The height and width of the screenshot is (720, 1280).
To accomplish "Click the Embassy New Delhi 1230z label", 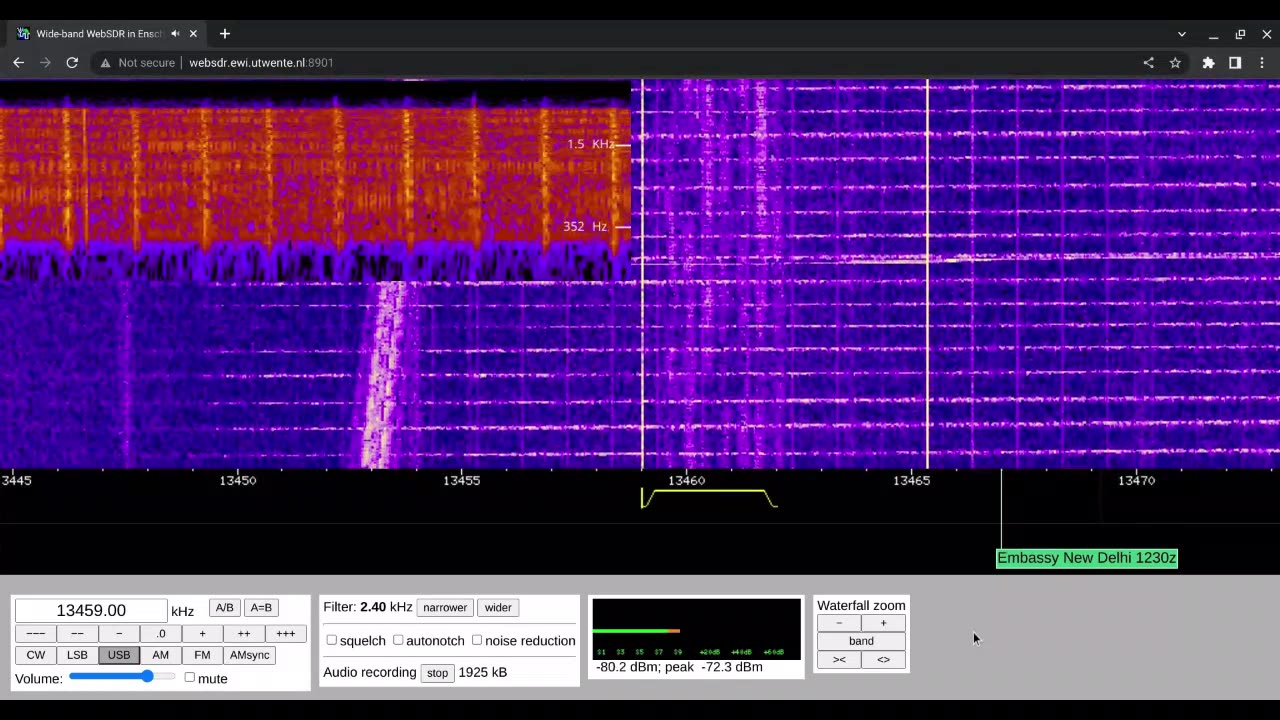I will [1087, 558].
